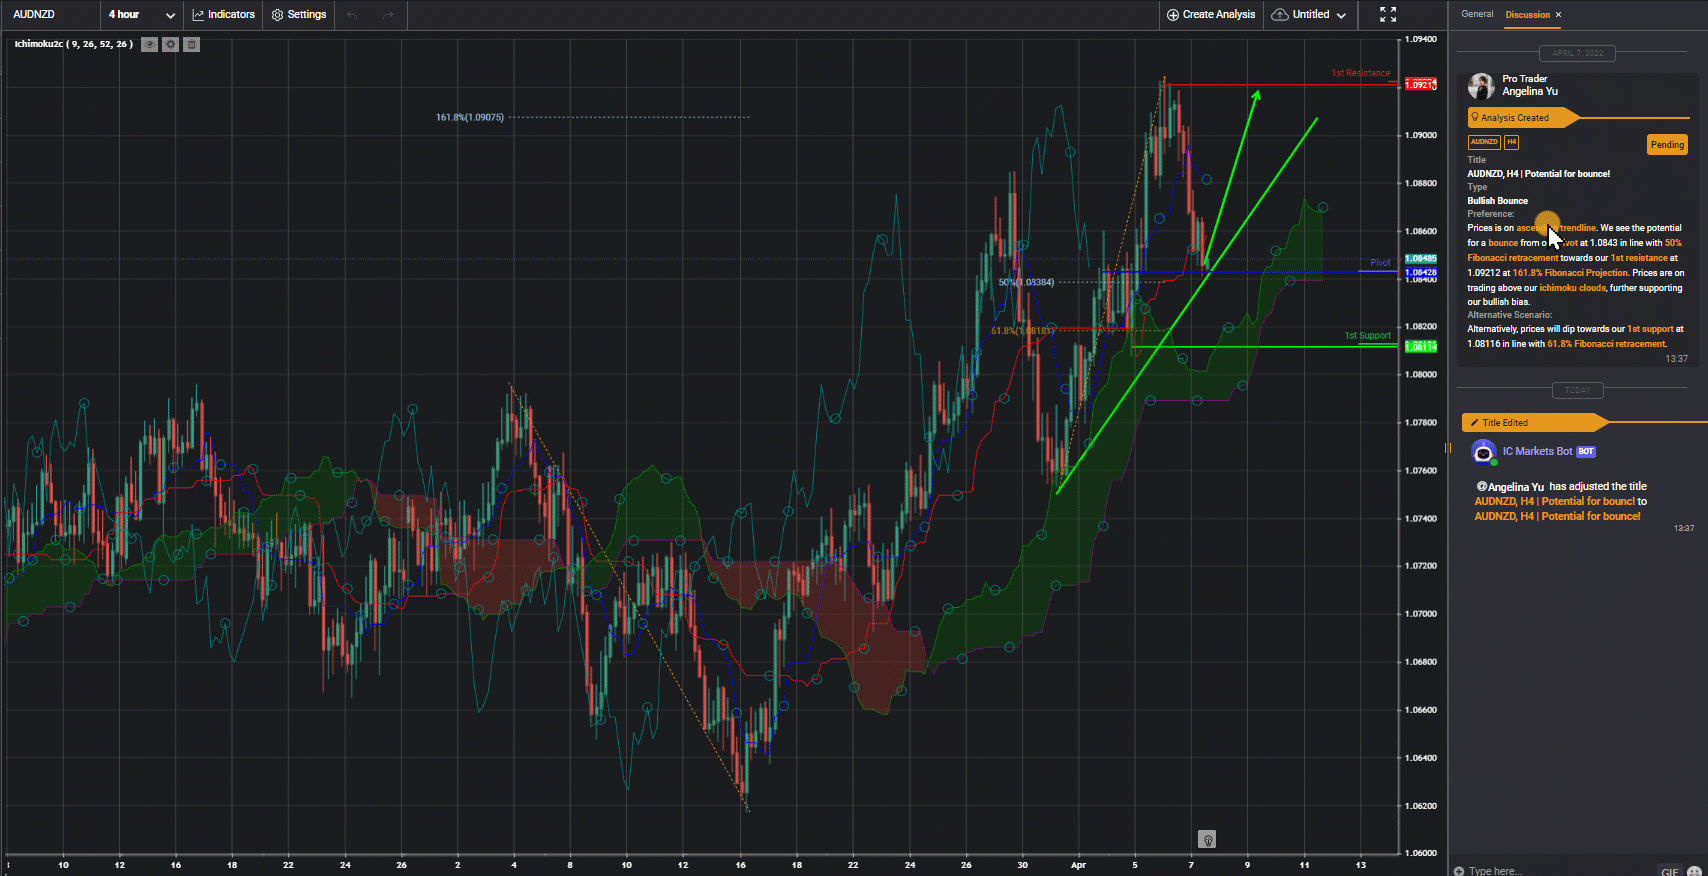1708x876 pixels.
Task: Click the AUDNZD symbol tag in analysis
Action: (1484, 142)
